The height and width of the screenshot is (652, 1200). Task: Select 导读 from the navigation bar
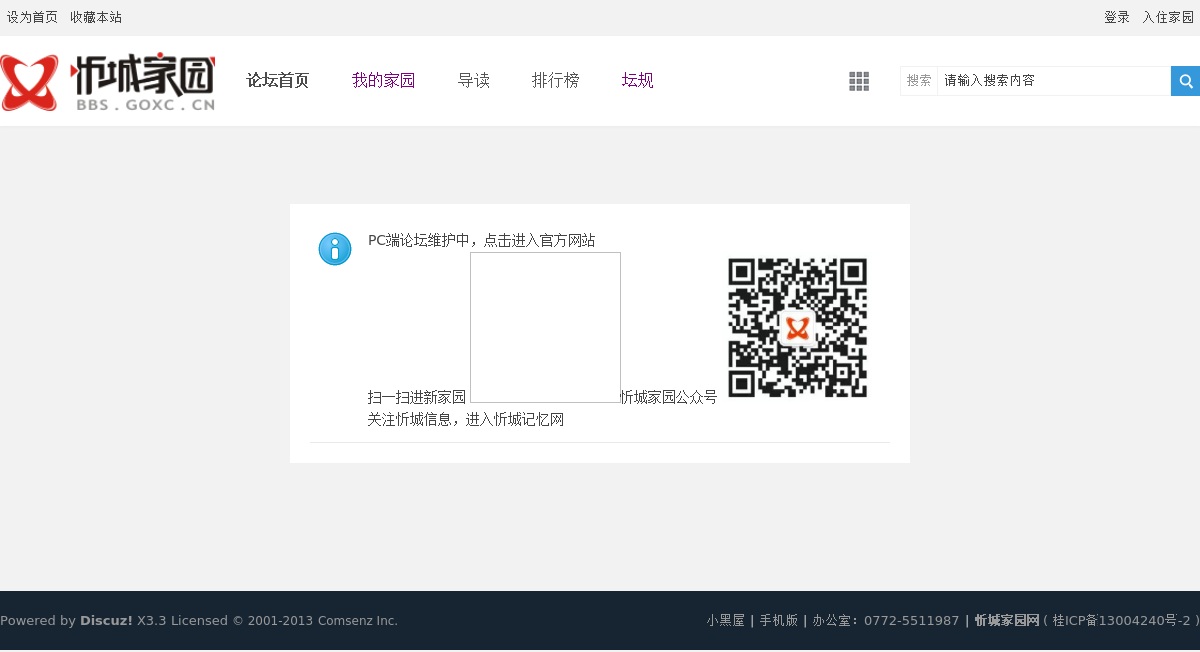coord(473,81)
